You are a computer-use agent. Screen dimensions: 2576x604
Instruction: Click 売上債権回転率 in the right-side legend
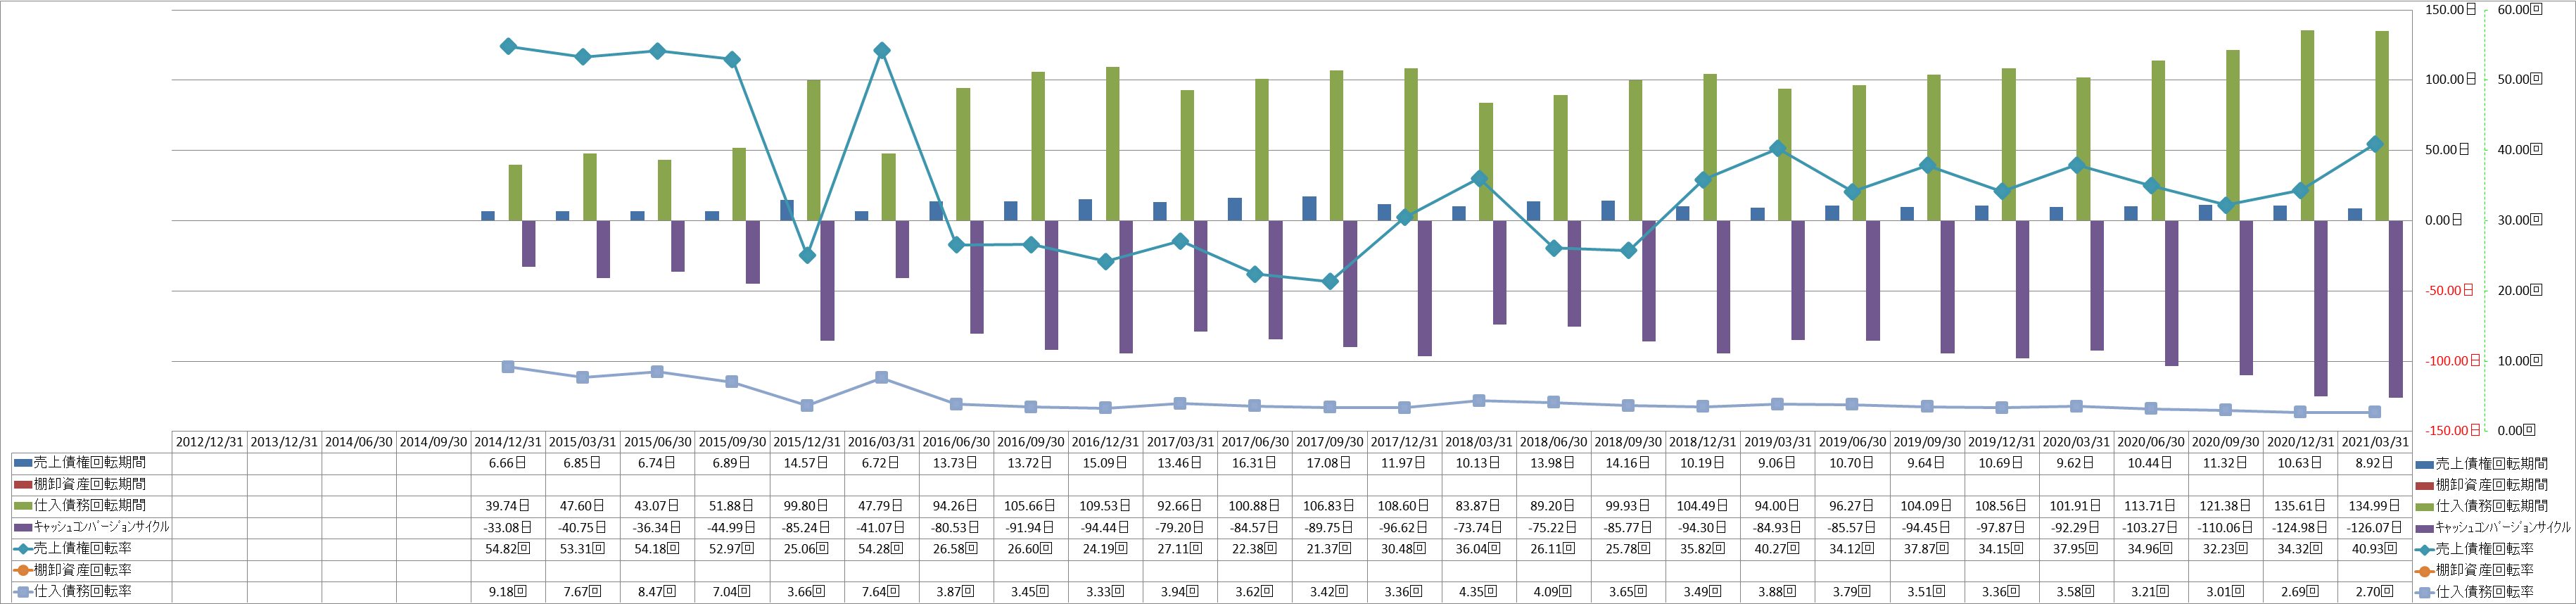tap(2475, 549)
